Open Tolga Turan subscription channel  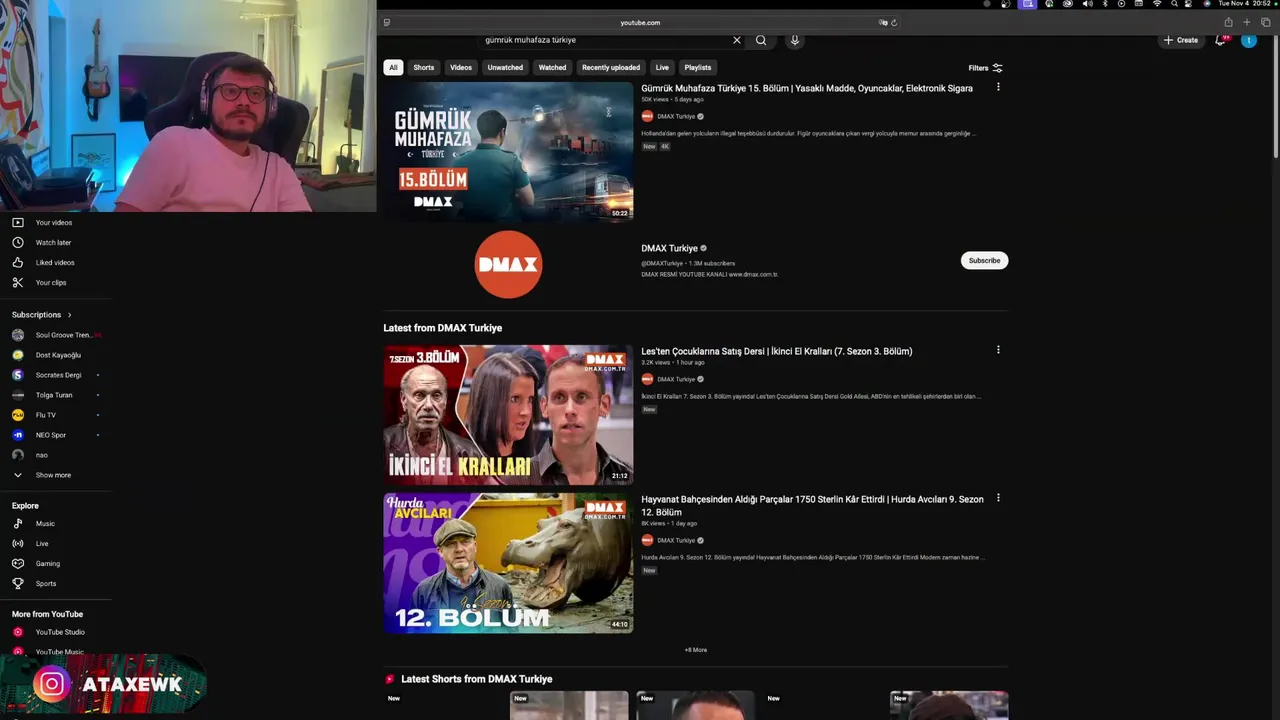click(55, 395)
